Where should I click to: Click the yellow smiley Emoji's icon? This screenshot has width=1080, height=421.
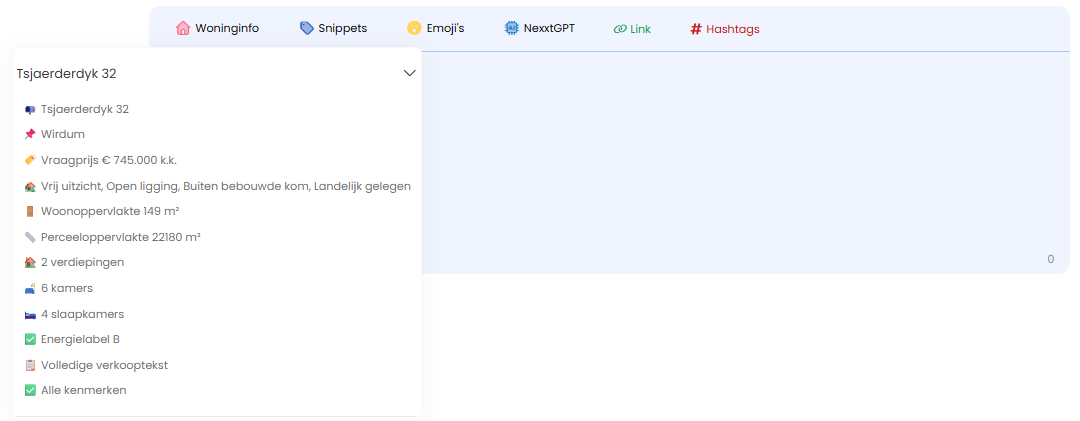[x=413, y=29]
